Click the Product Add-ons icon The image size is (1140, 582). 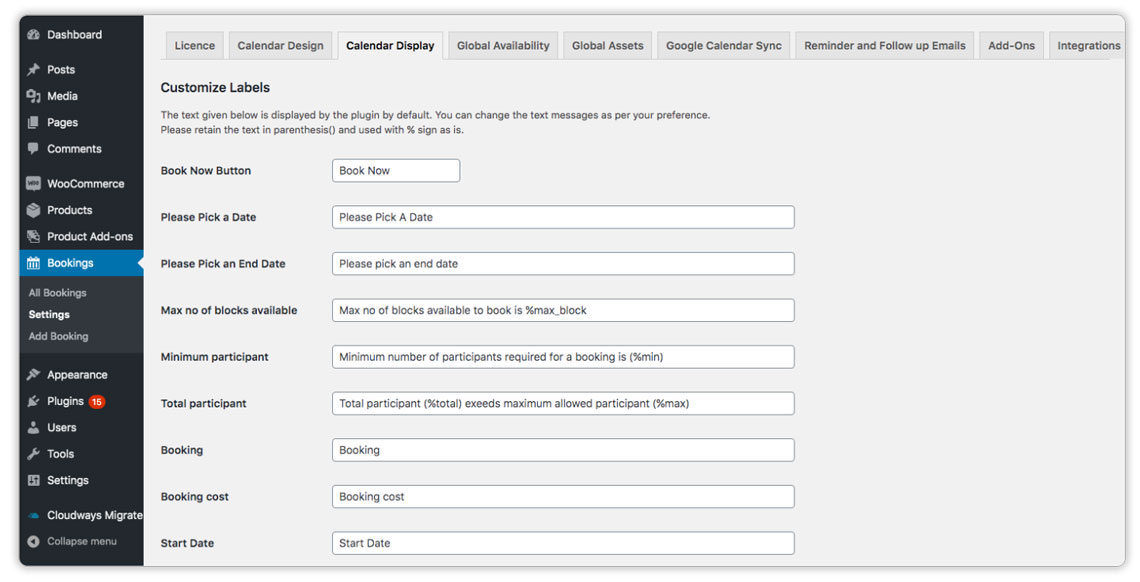(x=33, y=236)
